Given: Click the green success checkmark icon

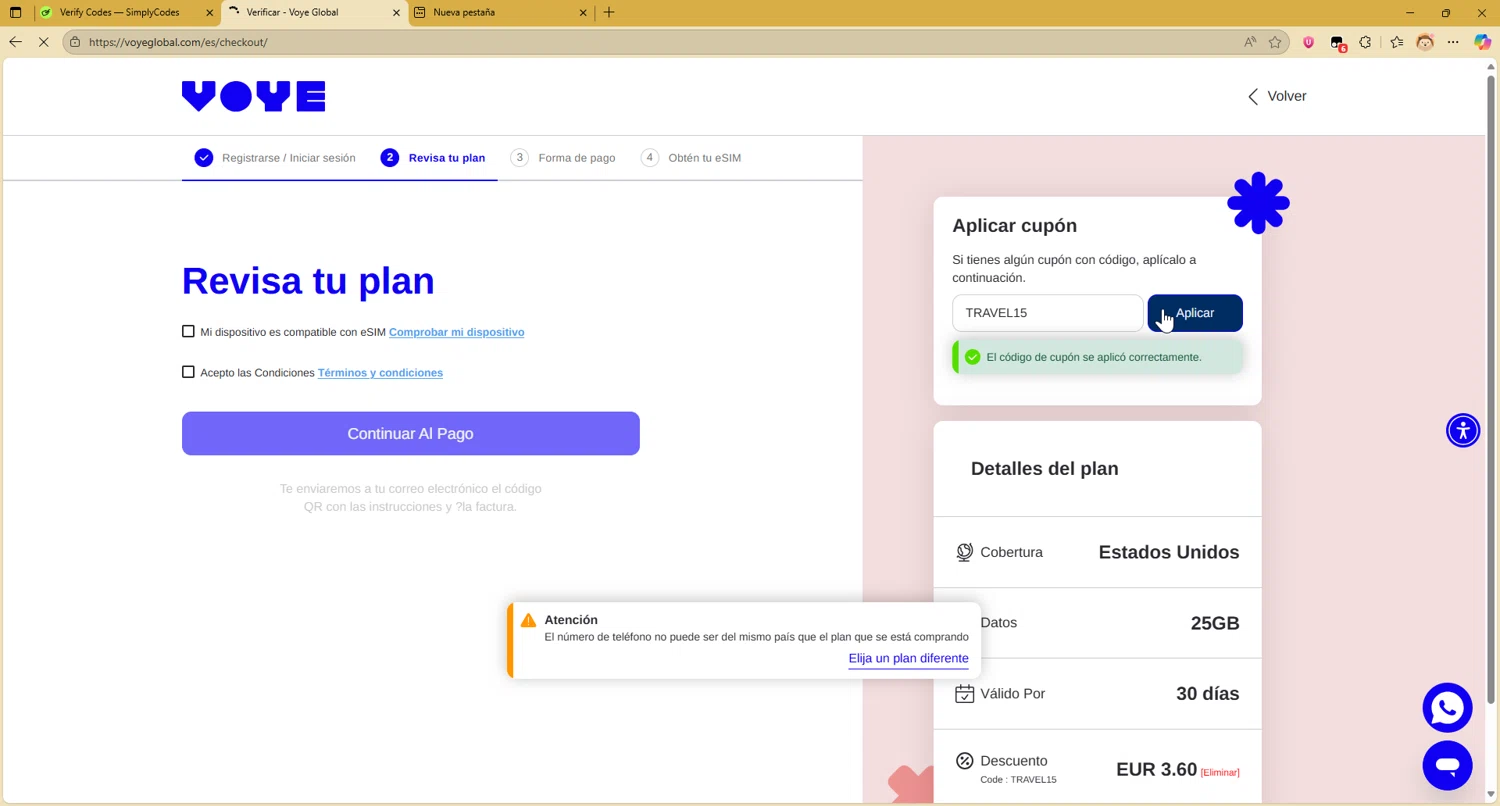Looking at the screenshot, I should coord(972,357).
